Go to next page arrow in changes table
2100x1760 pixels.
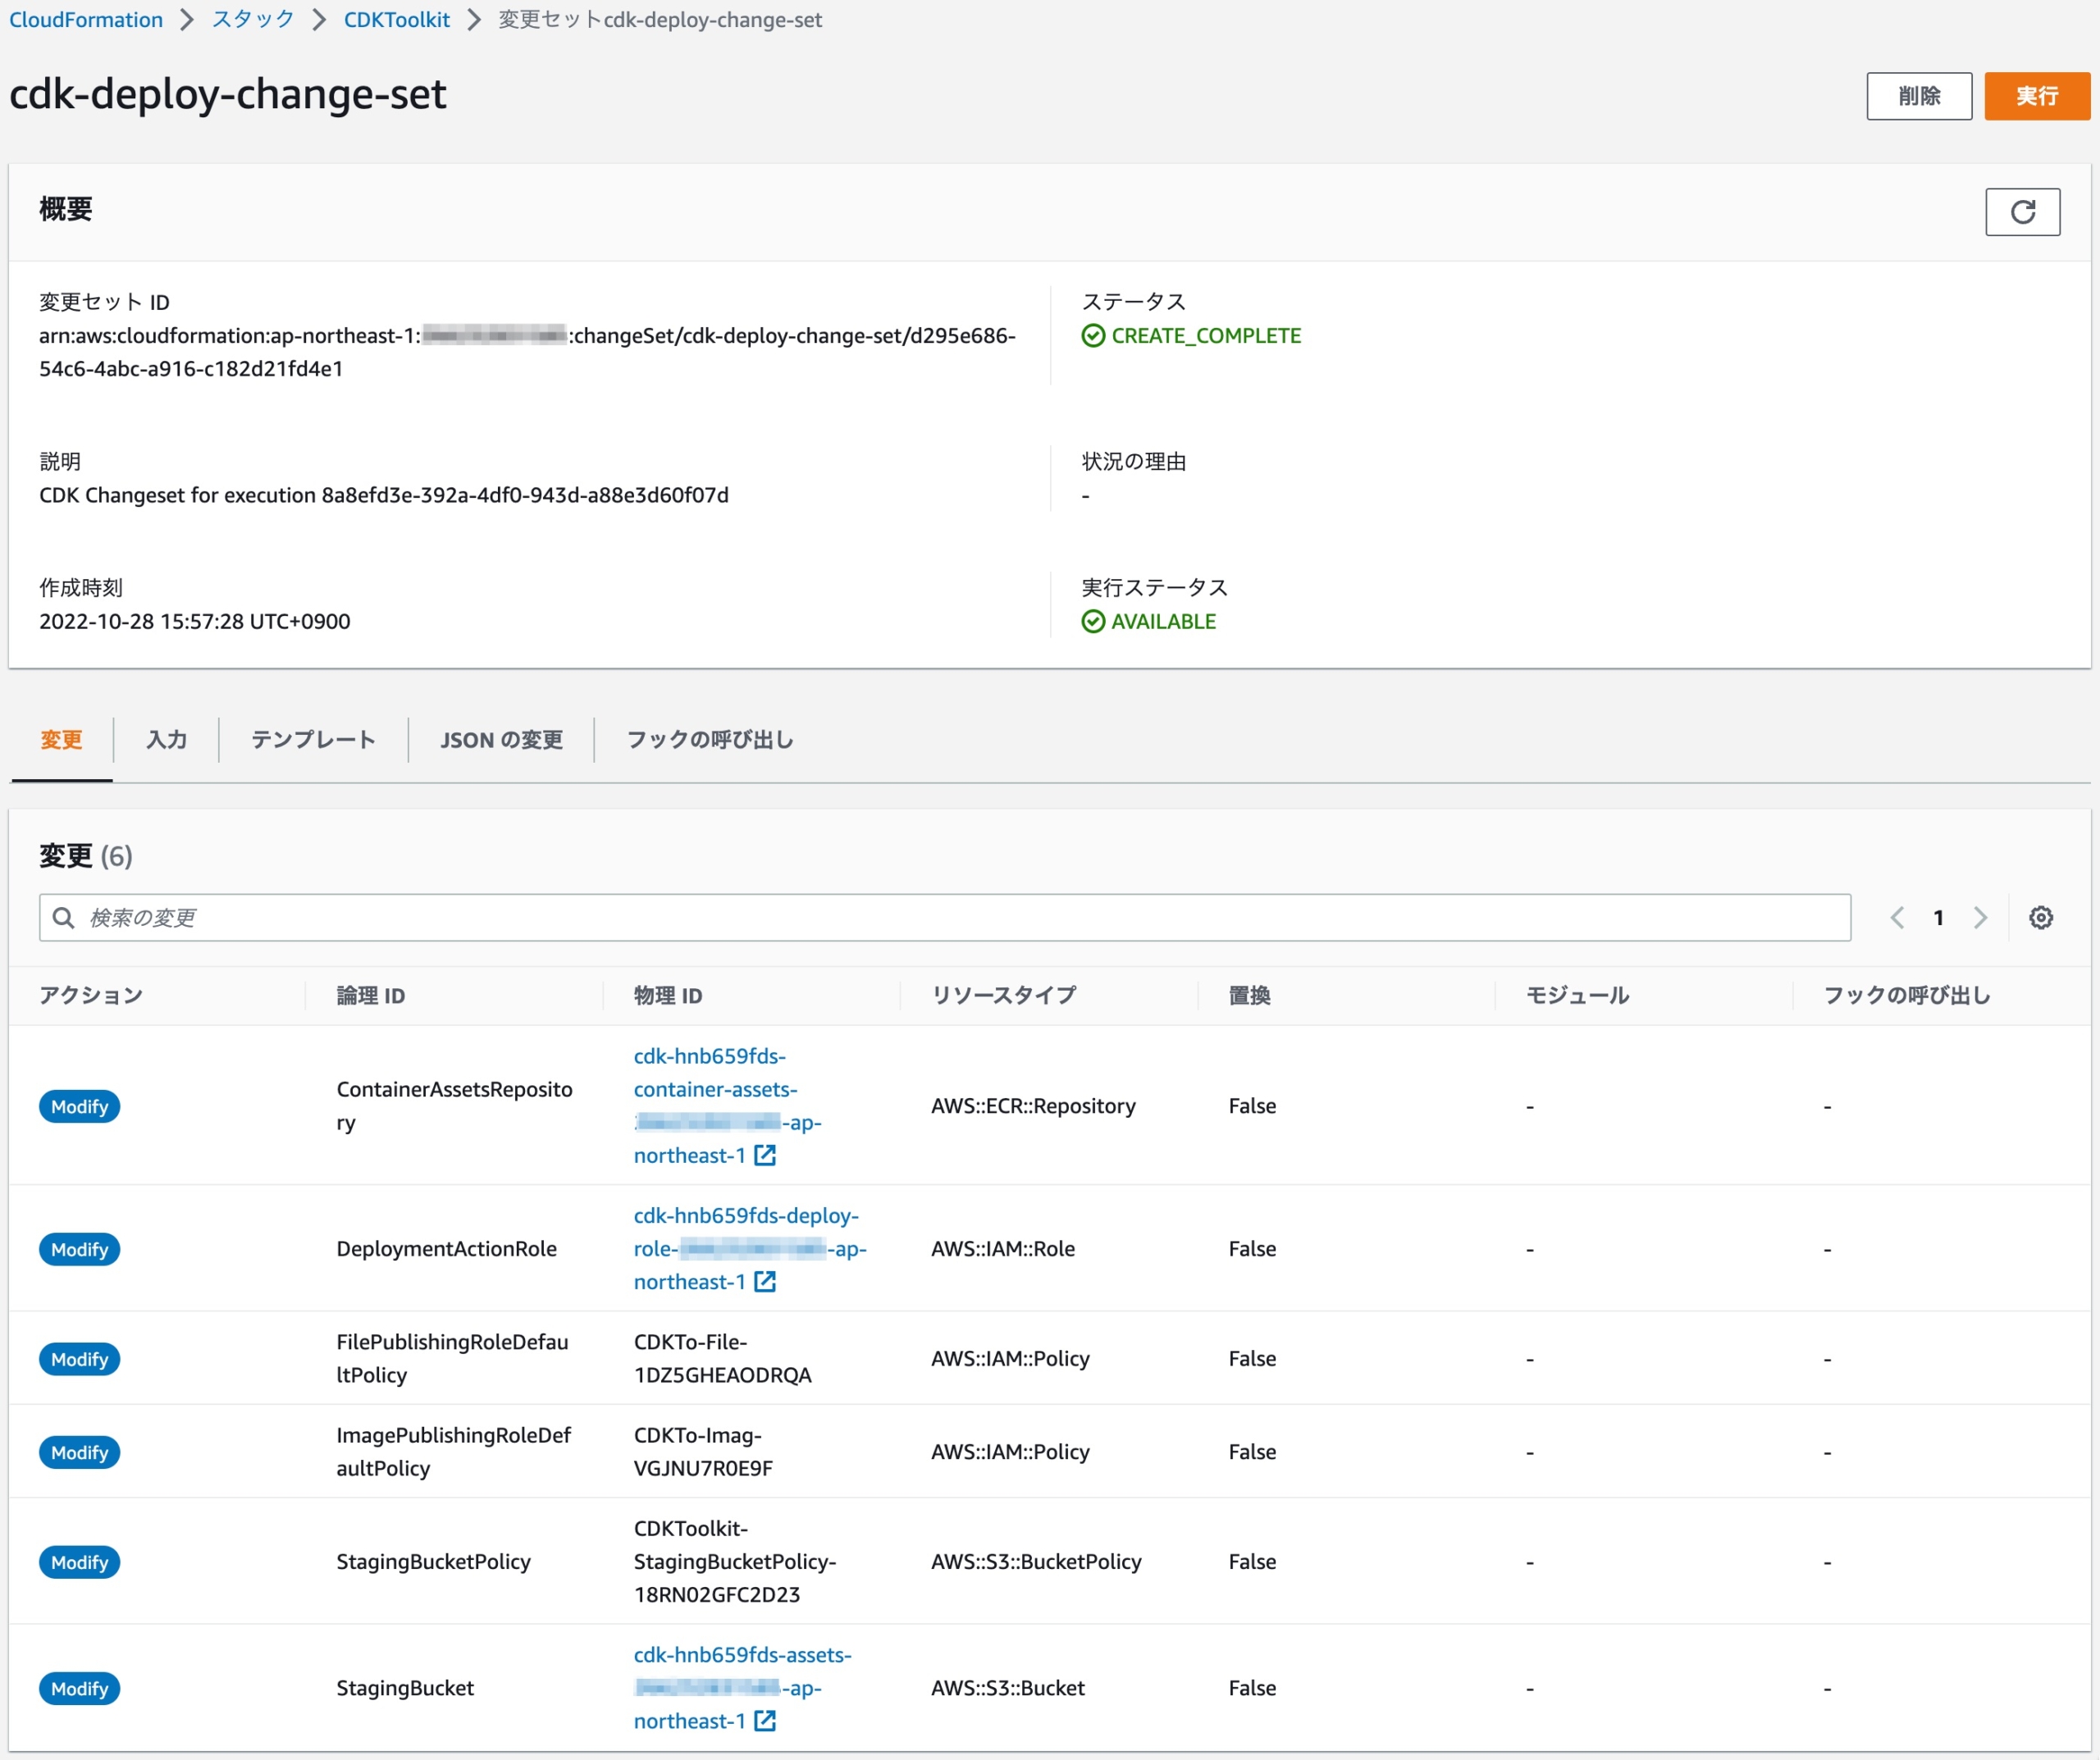[x=1979, y=917]
